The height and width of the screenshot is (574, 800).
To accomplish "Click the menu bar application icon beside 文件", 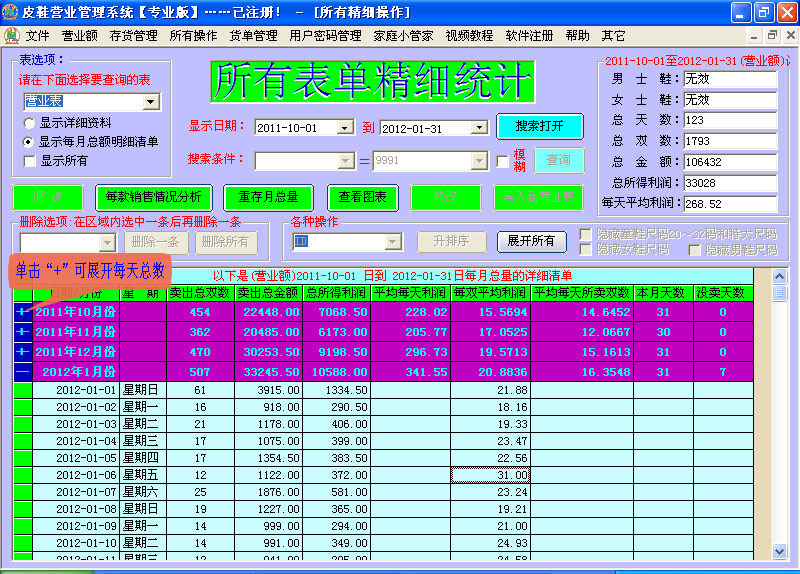I will (x=12, y=36).
